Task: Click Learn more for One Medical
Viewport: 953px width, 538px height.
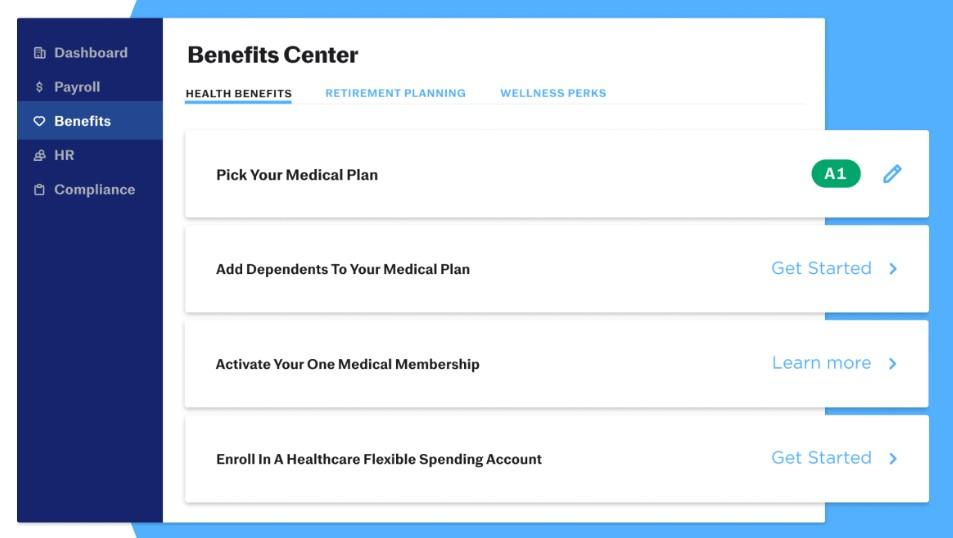Action: 821,363
